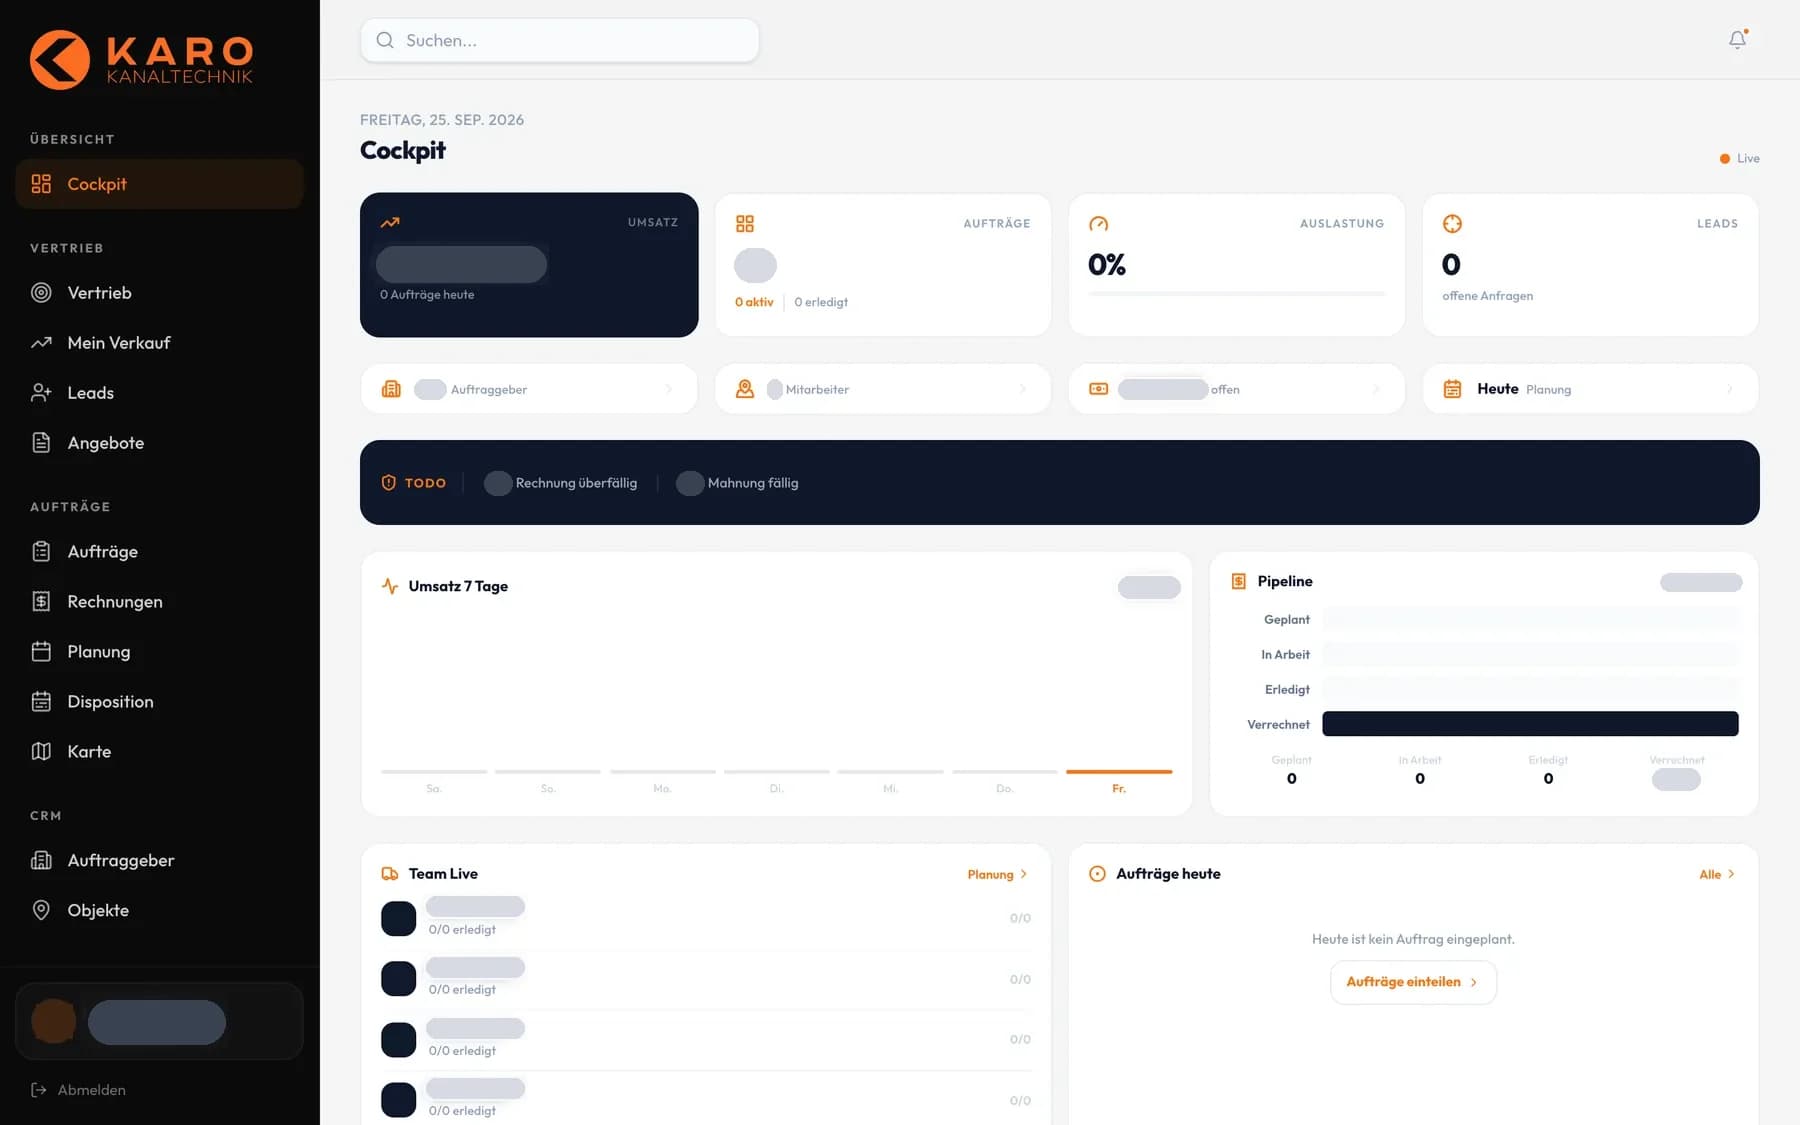Click the Heute Planung calendar icon
This screenshot has width=1800, height=1125.
[x=1452, y=389]
